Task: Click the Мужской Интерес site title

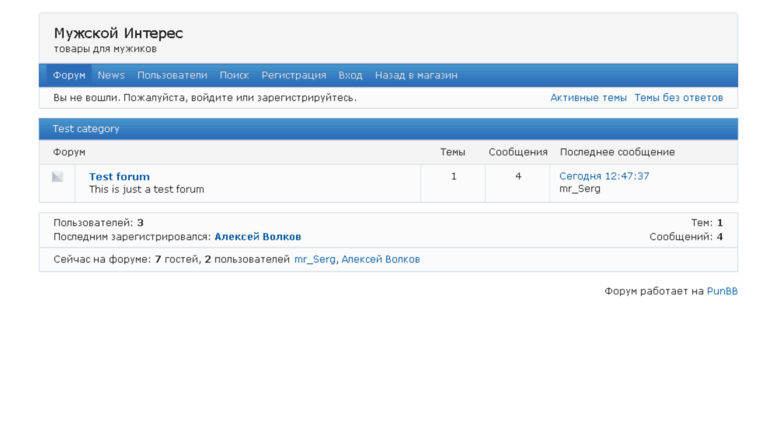Action: tap(118, 33)
